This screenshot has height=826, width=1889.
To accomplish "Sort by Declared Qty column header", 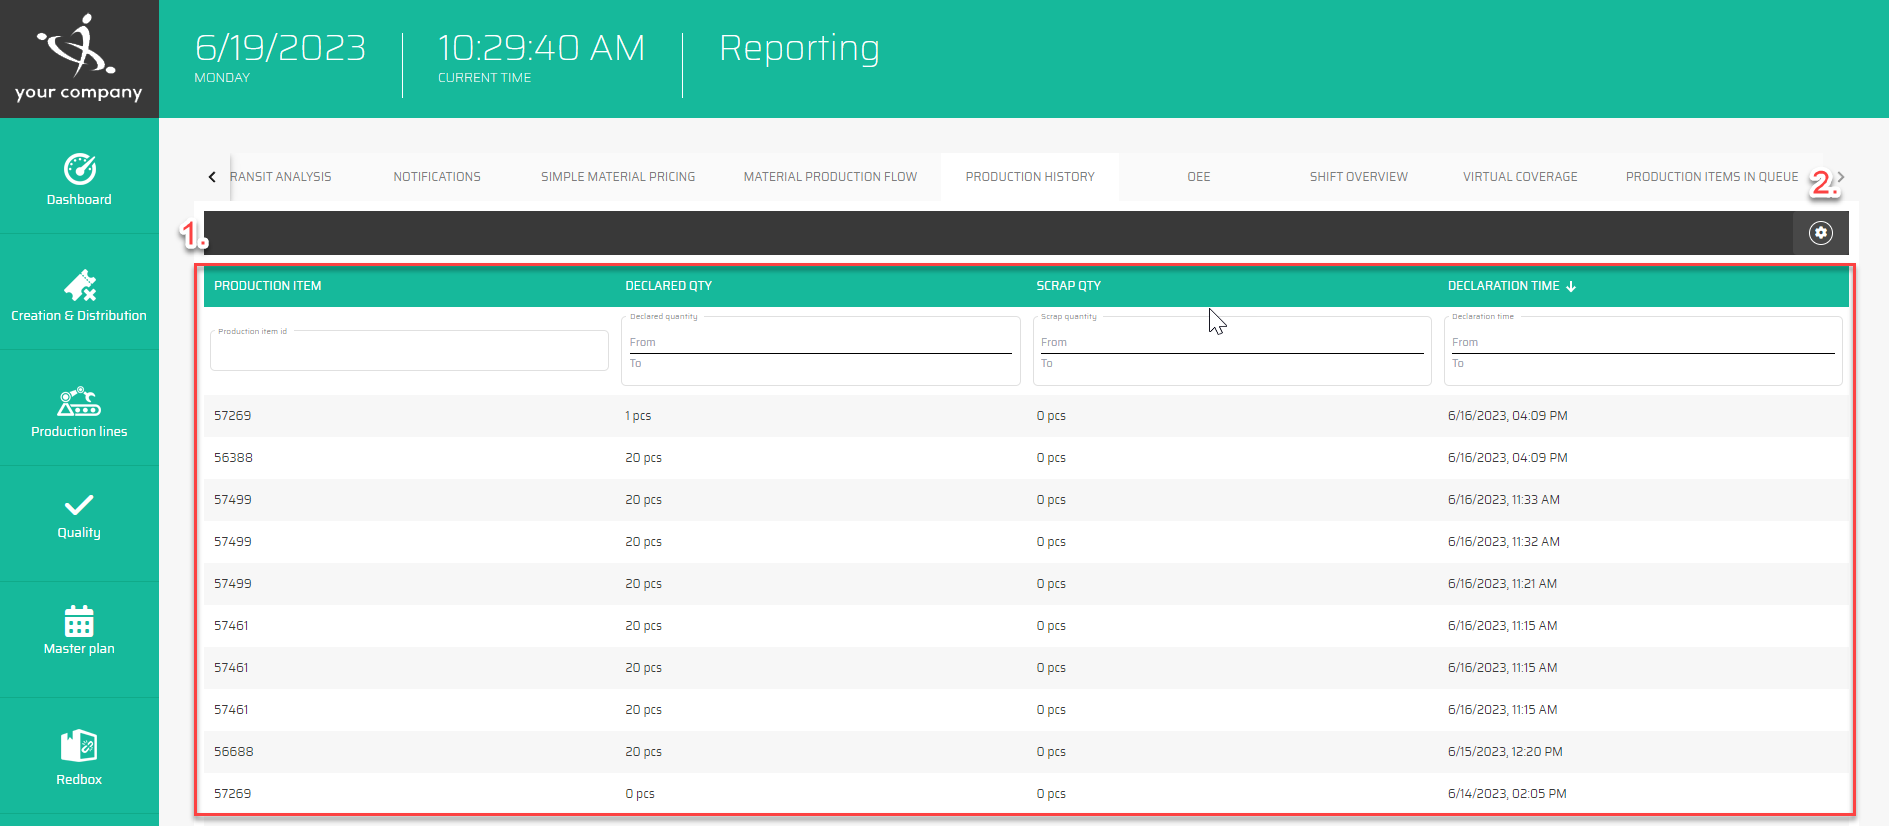I will 668,286.
